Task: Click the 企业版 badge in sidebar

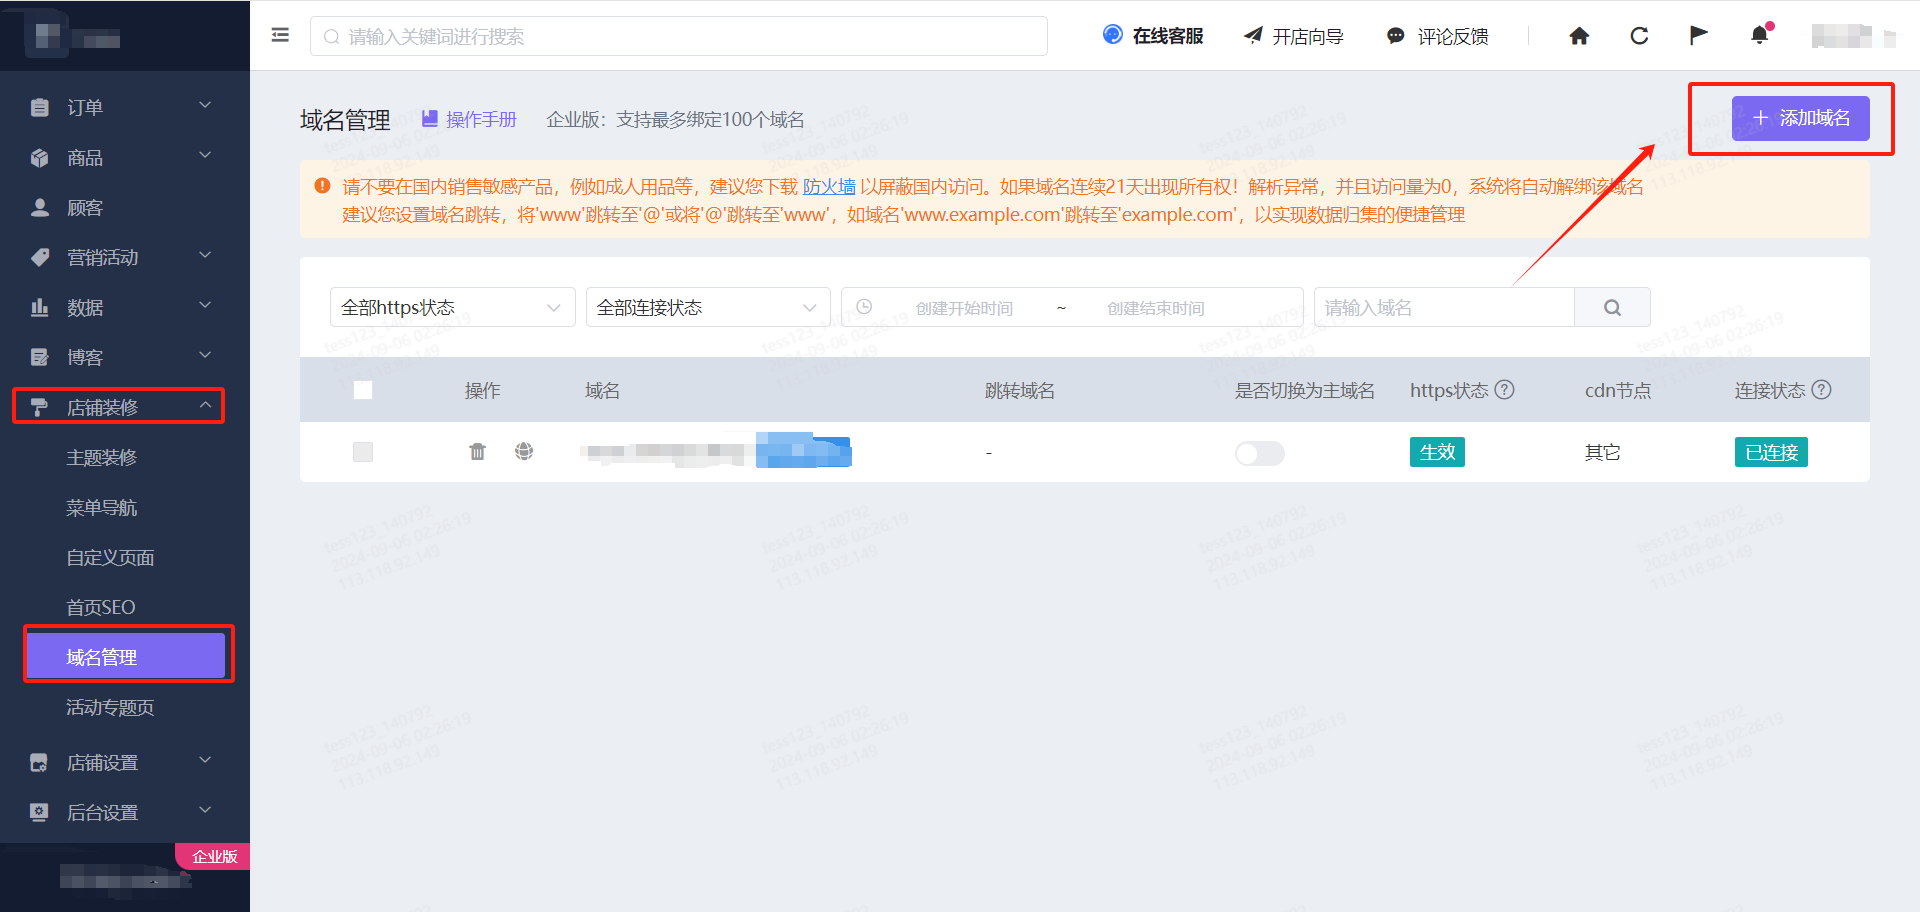Action: (x=214, y=856)
